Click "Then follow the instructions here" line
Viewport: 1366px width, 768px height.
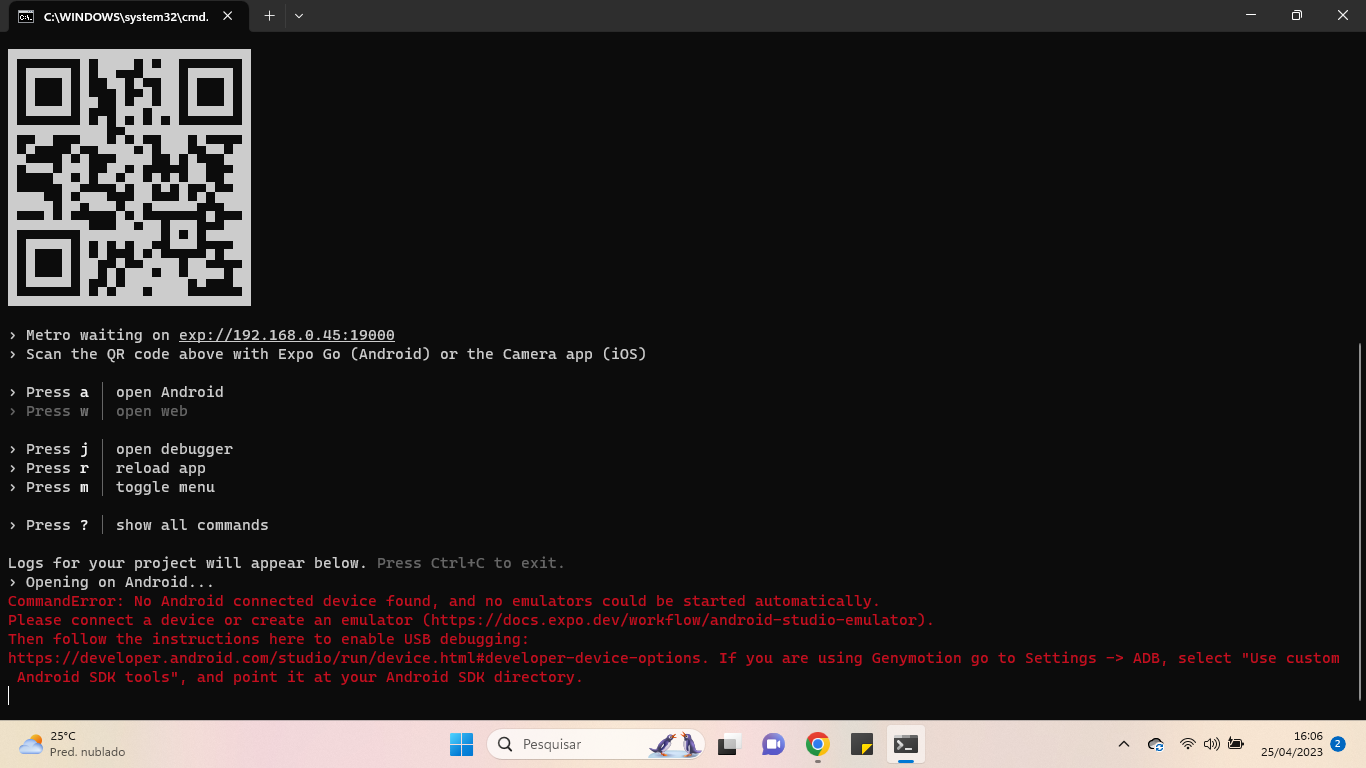269,639
